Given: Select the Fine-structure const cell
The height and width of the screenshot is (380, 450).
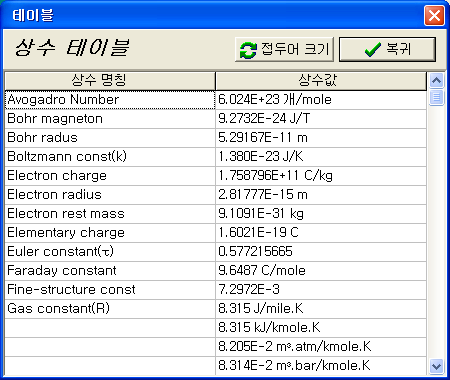Looking at the screenshot, I should coord(110,290).
